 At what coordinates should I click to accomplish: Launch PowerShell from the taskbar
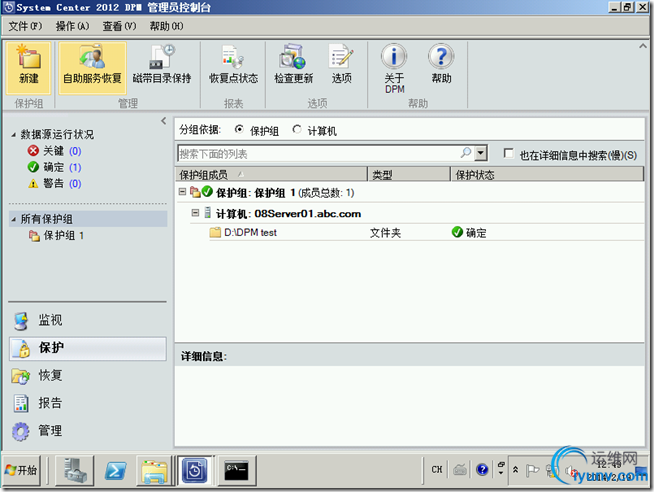(115, 470)
